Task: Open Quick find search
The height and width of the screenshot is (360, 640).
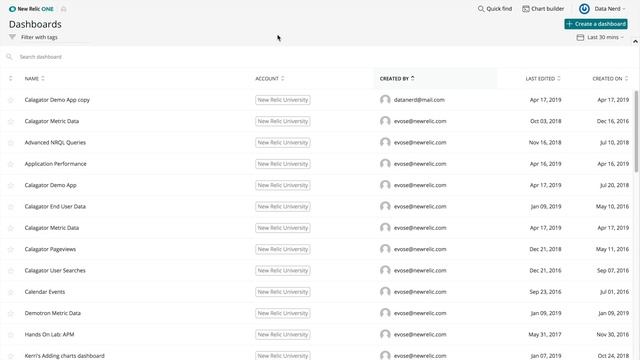Action: 495,9
